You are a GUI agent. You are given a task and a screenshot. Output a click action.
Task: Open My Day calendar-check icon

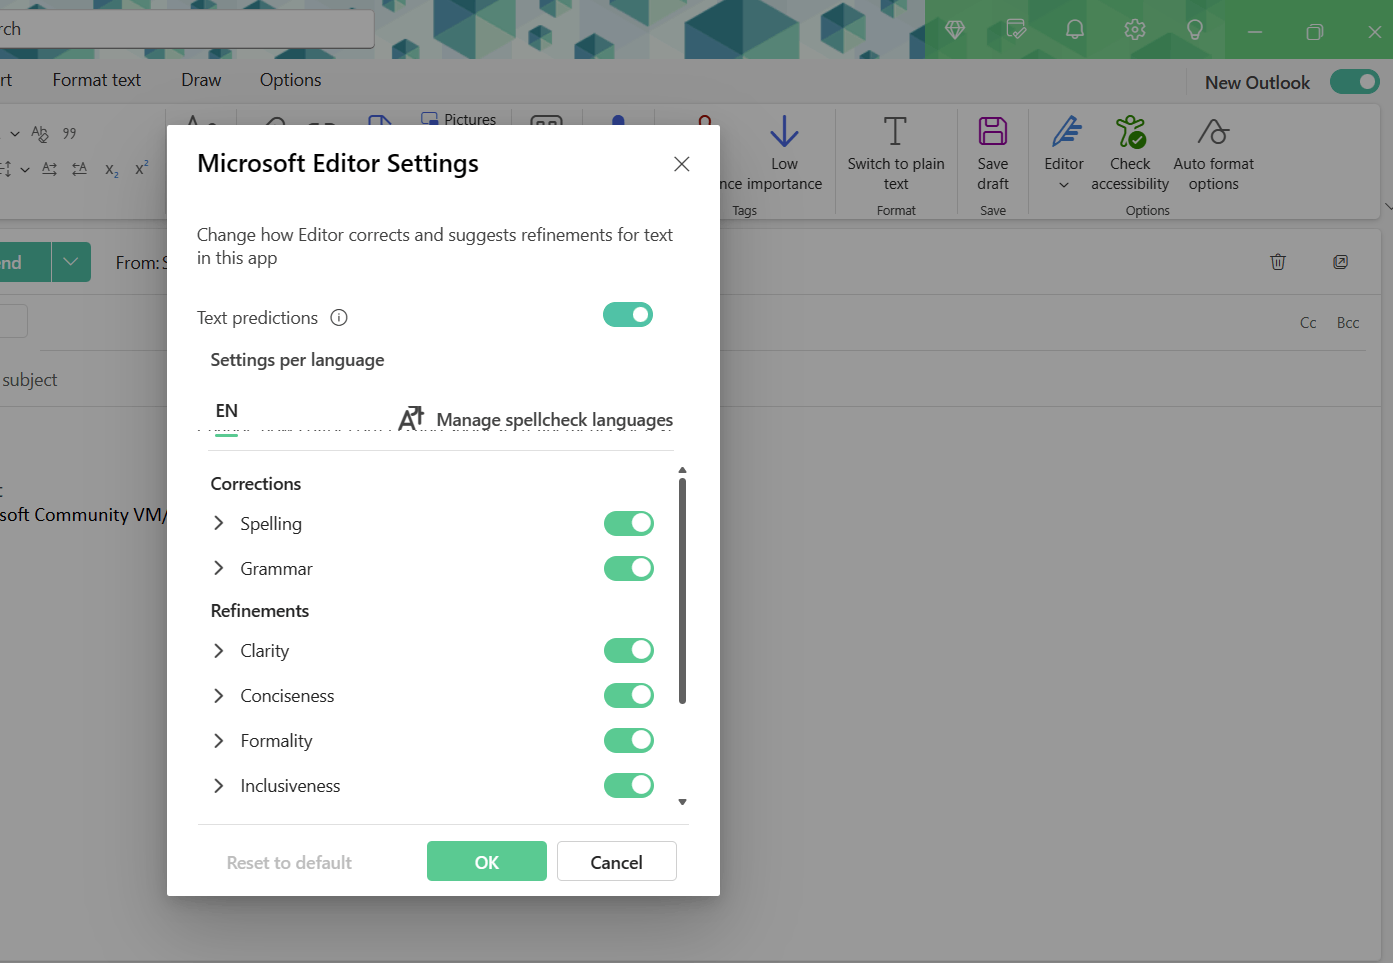tap(1015, 30)
